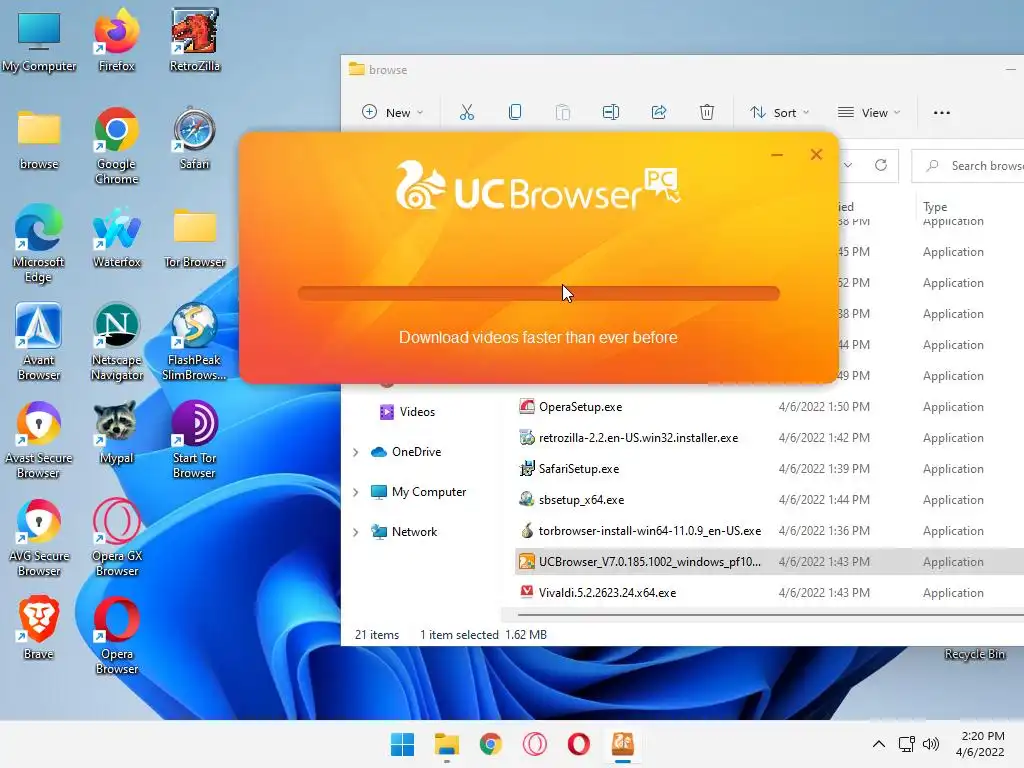Minimize the UC Browser installer window

777,155
